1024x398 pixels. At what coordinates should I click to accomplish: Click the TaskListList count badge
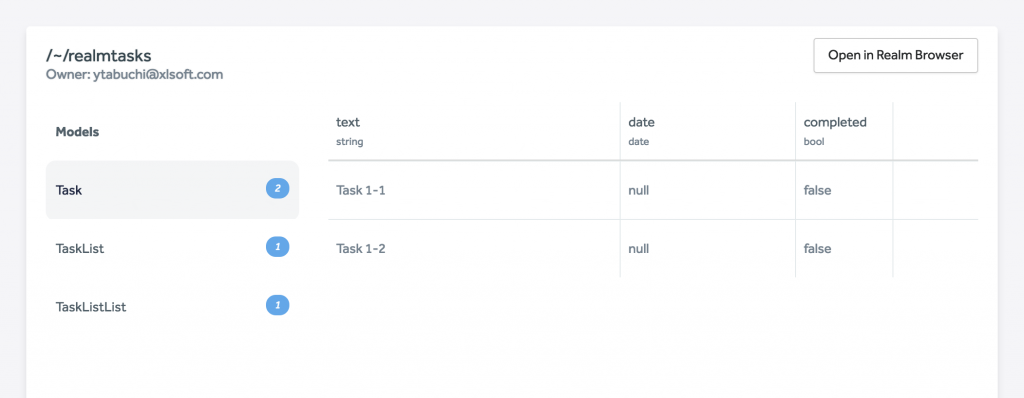(278, 305)
